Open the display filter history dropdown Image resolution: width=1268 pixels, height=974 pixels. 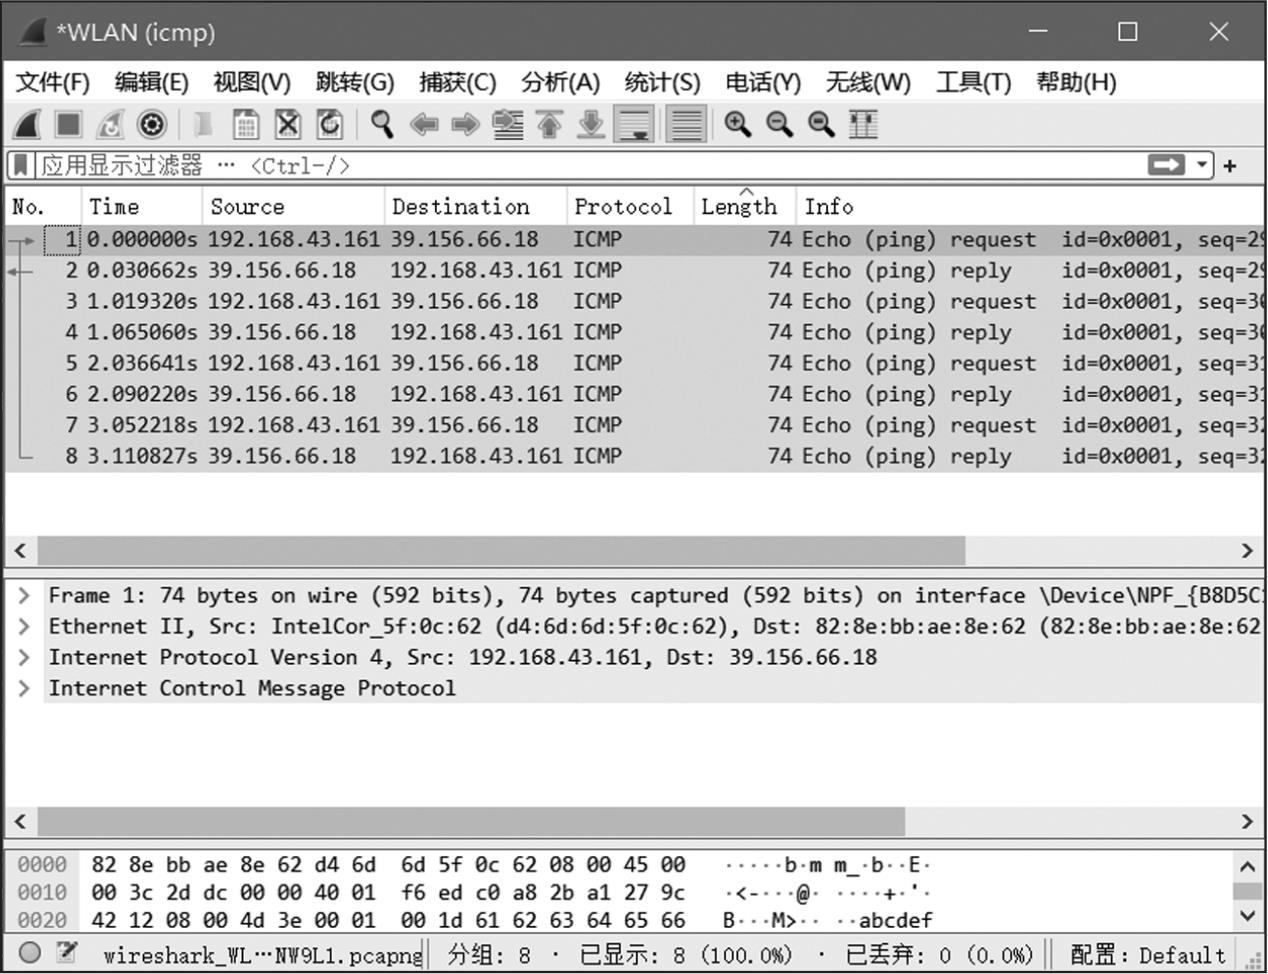1202,165
